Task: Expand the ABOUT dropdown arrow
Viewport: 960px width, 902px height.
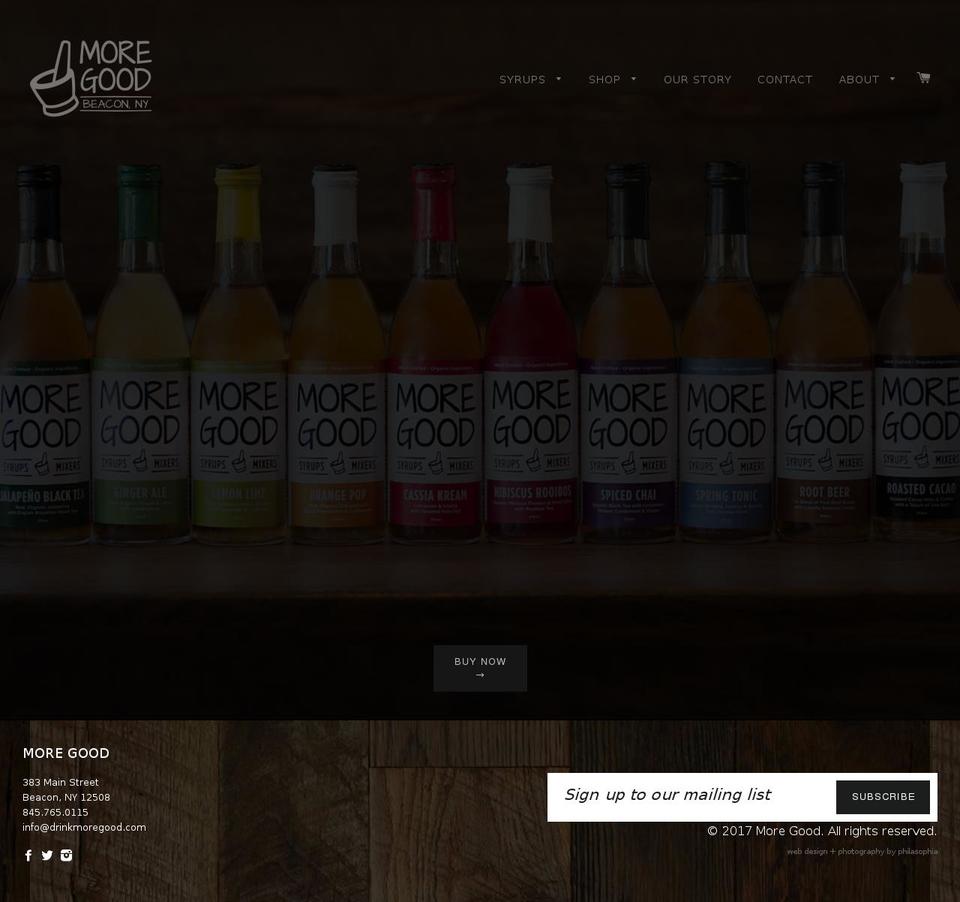Action: [893, 79]
